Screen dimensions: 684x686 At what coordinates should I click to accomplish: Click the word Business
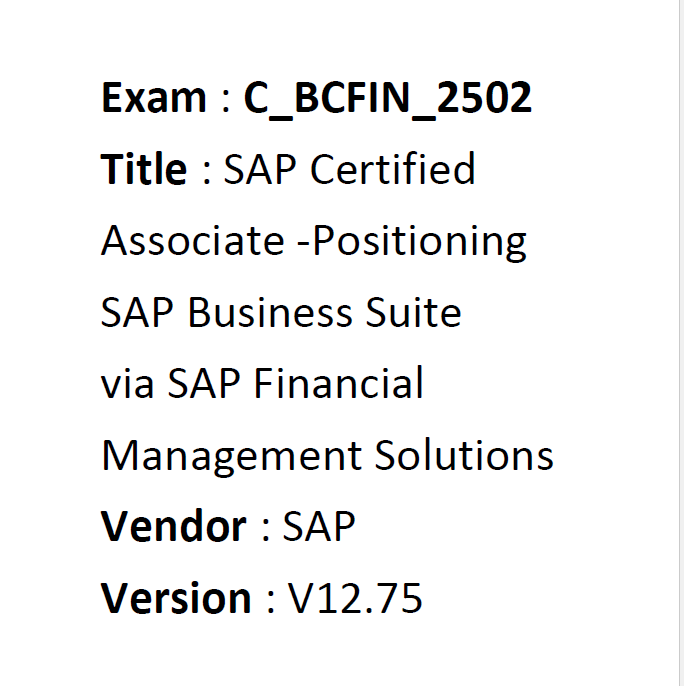point(270,312)
